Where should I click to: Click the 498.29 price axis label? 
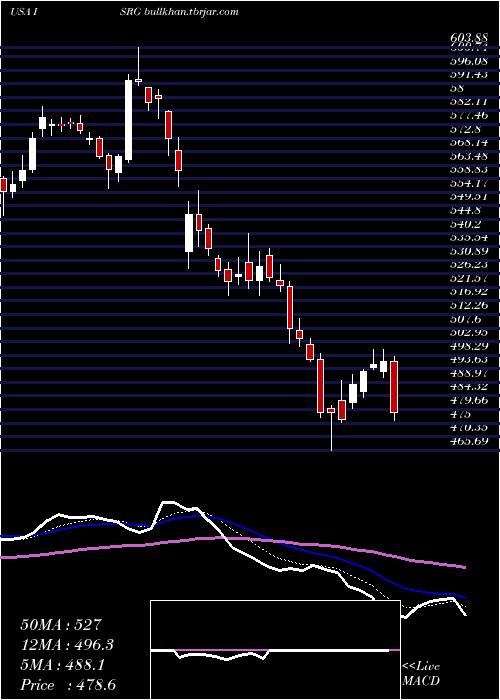(x=468, y=346)
